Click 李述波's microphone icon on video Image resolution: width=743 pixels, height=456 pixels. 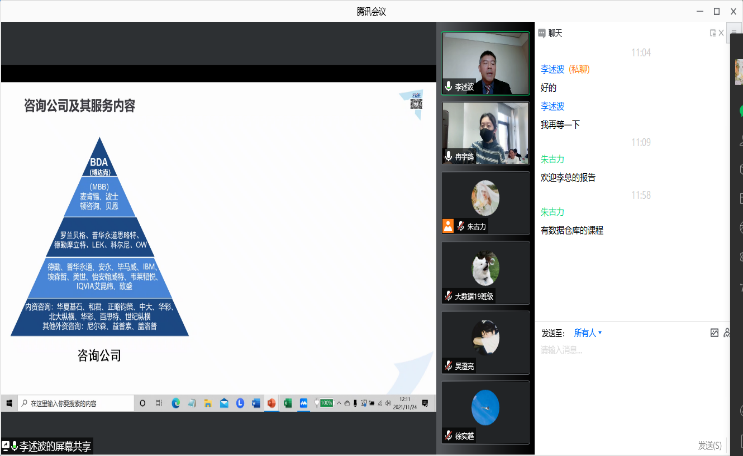(x=449, y=87)
